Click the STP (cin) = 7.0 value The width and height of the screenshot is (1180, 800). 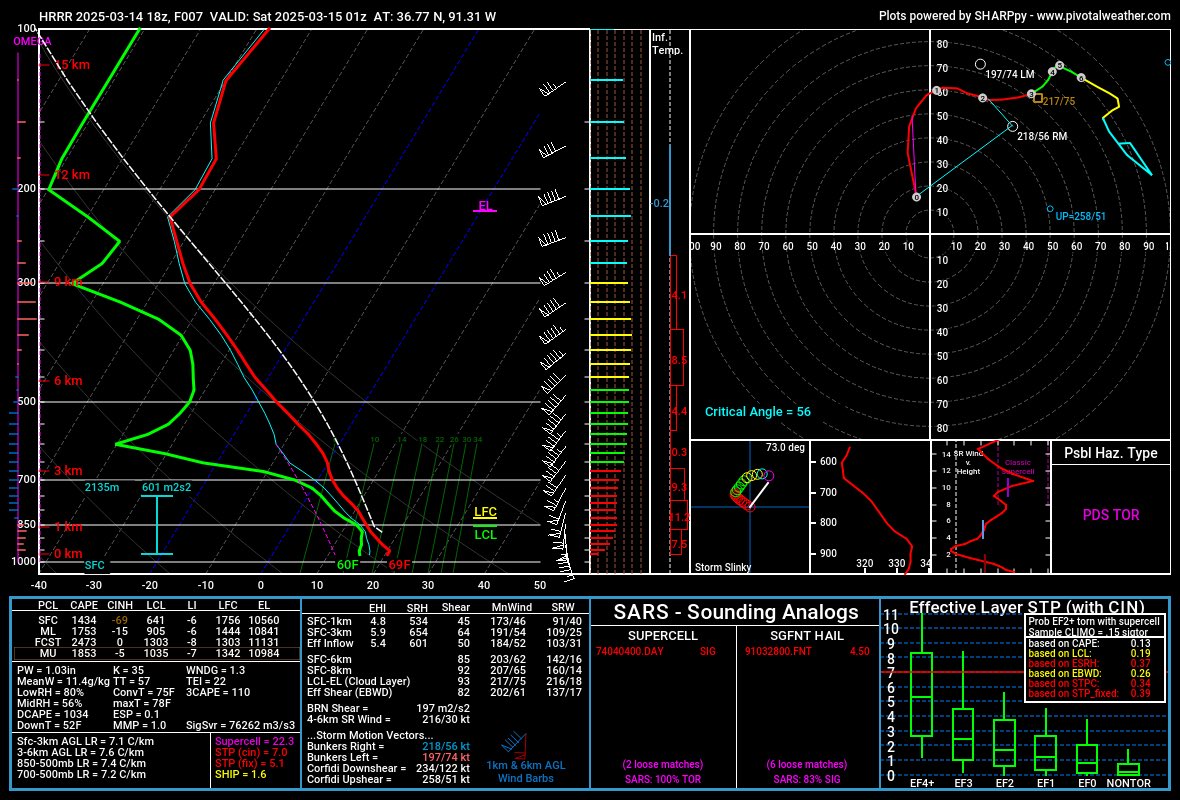click(x=251, y=752)
